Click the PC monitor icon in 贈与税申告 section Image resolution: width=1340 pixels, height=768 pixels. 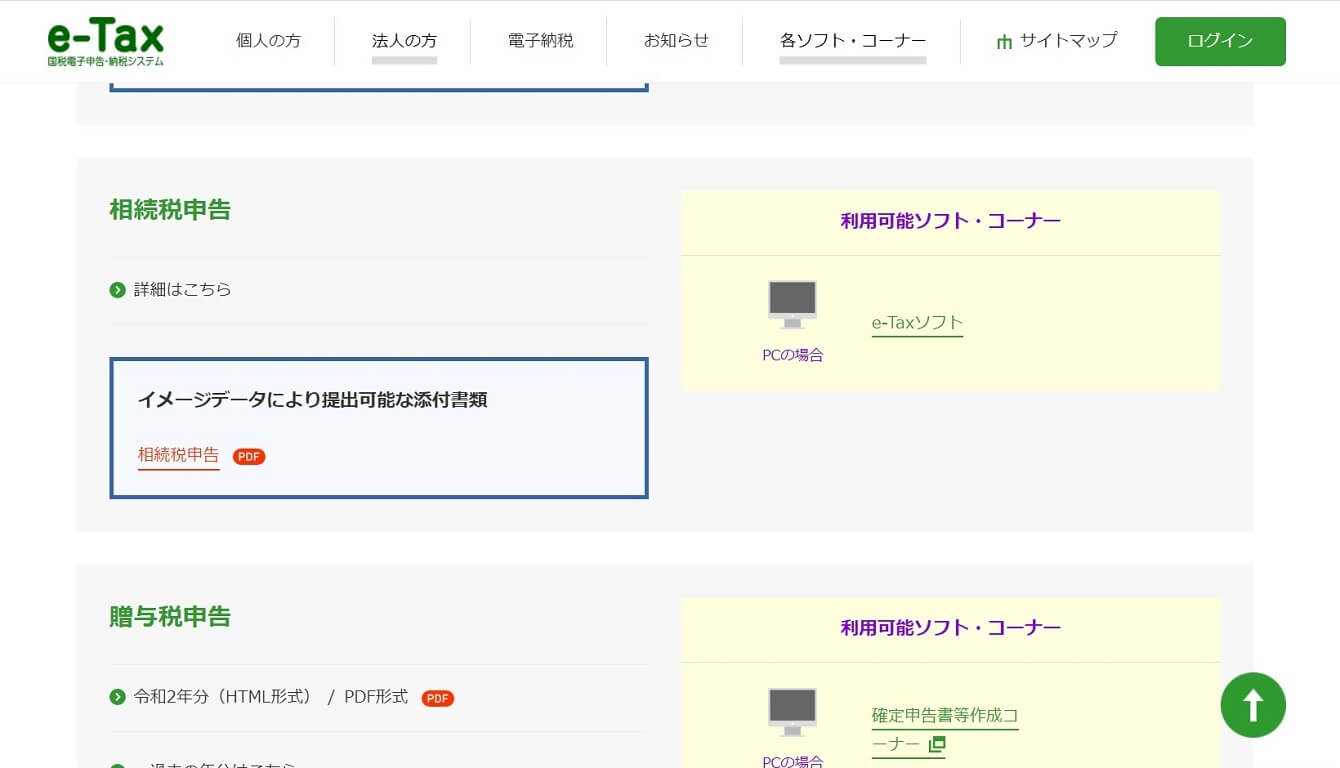792,712
